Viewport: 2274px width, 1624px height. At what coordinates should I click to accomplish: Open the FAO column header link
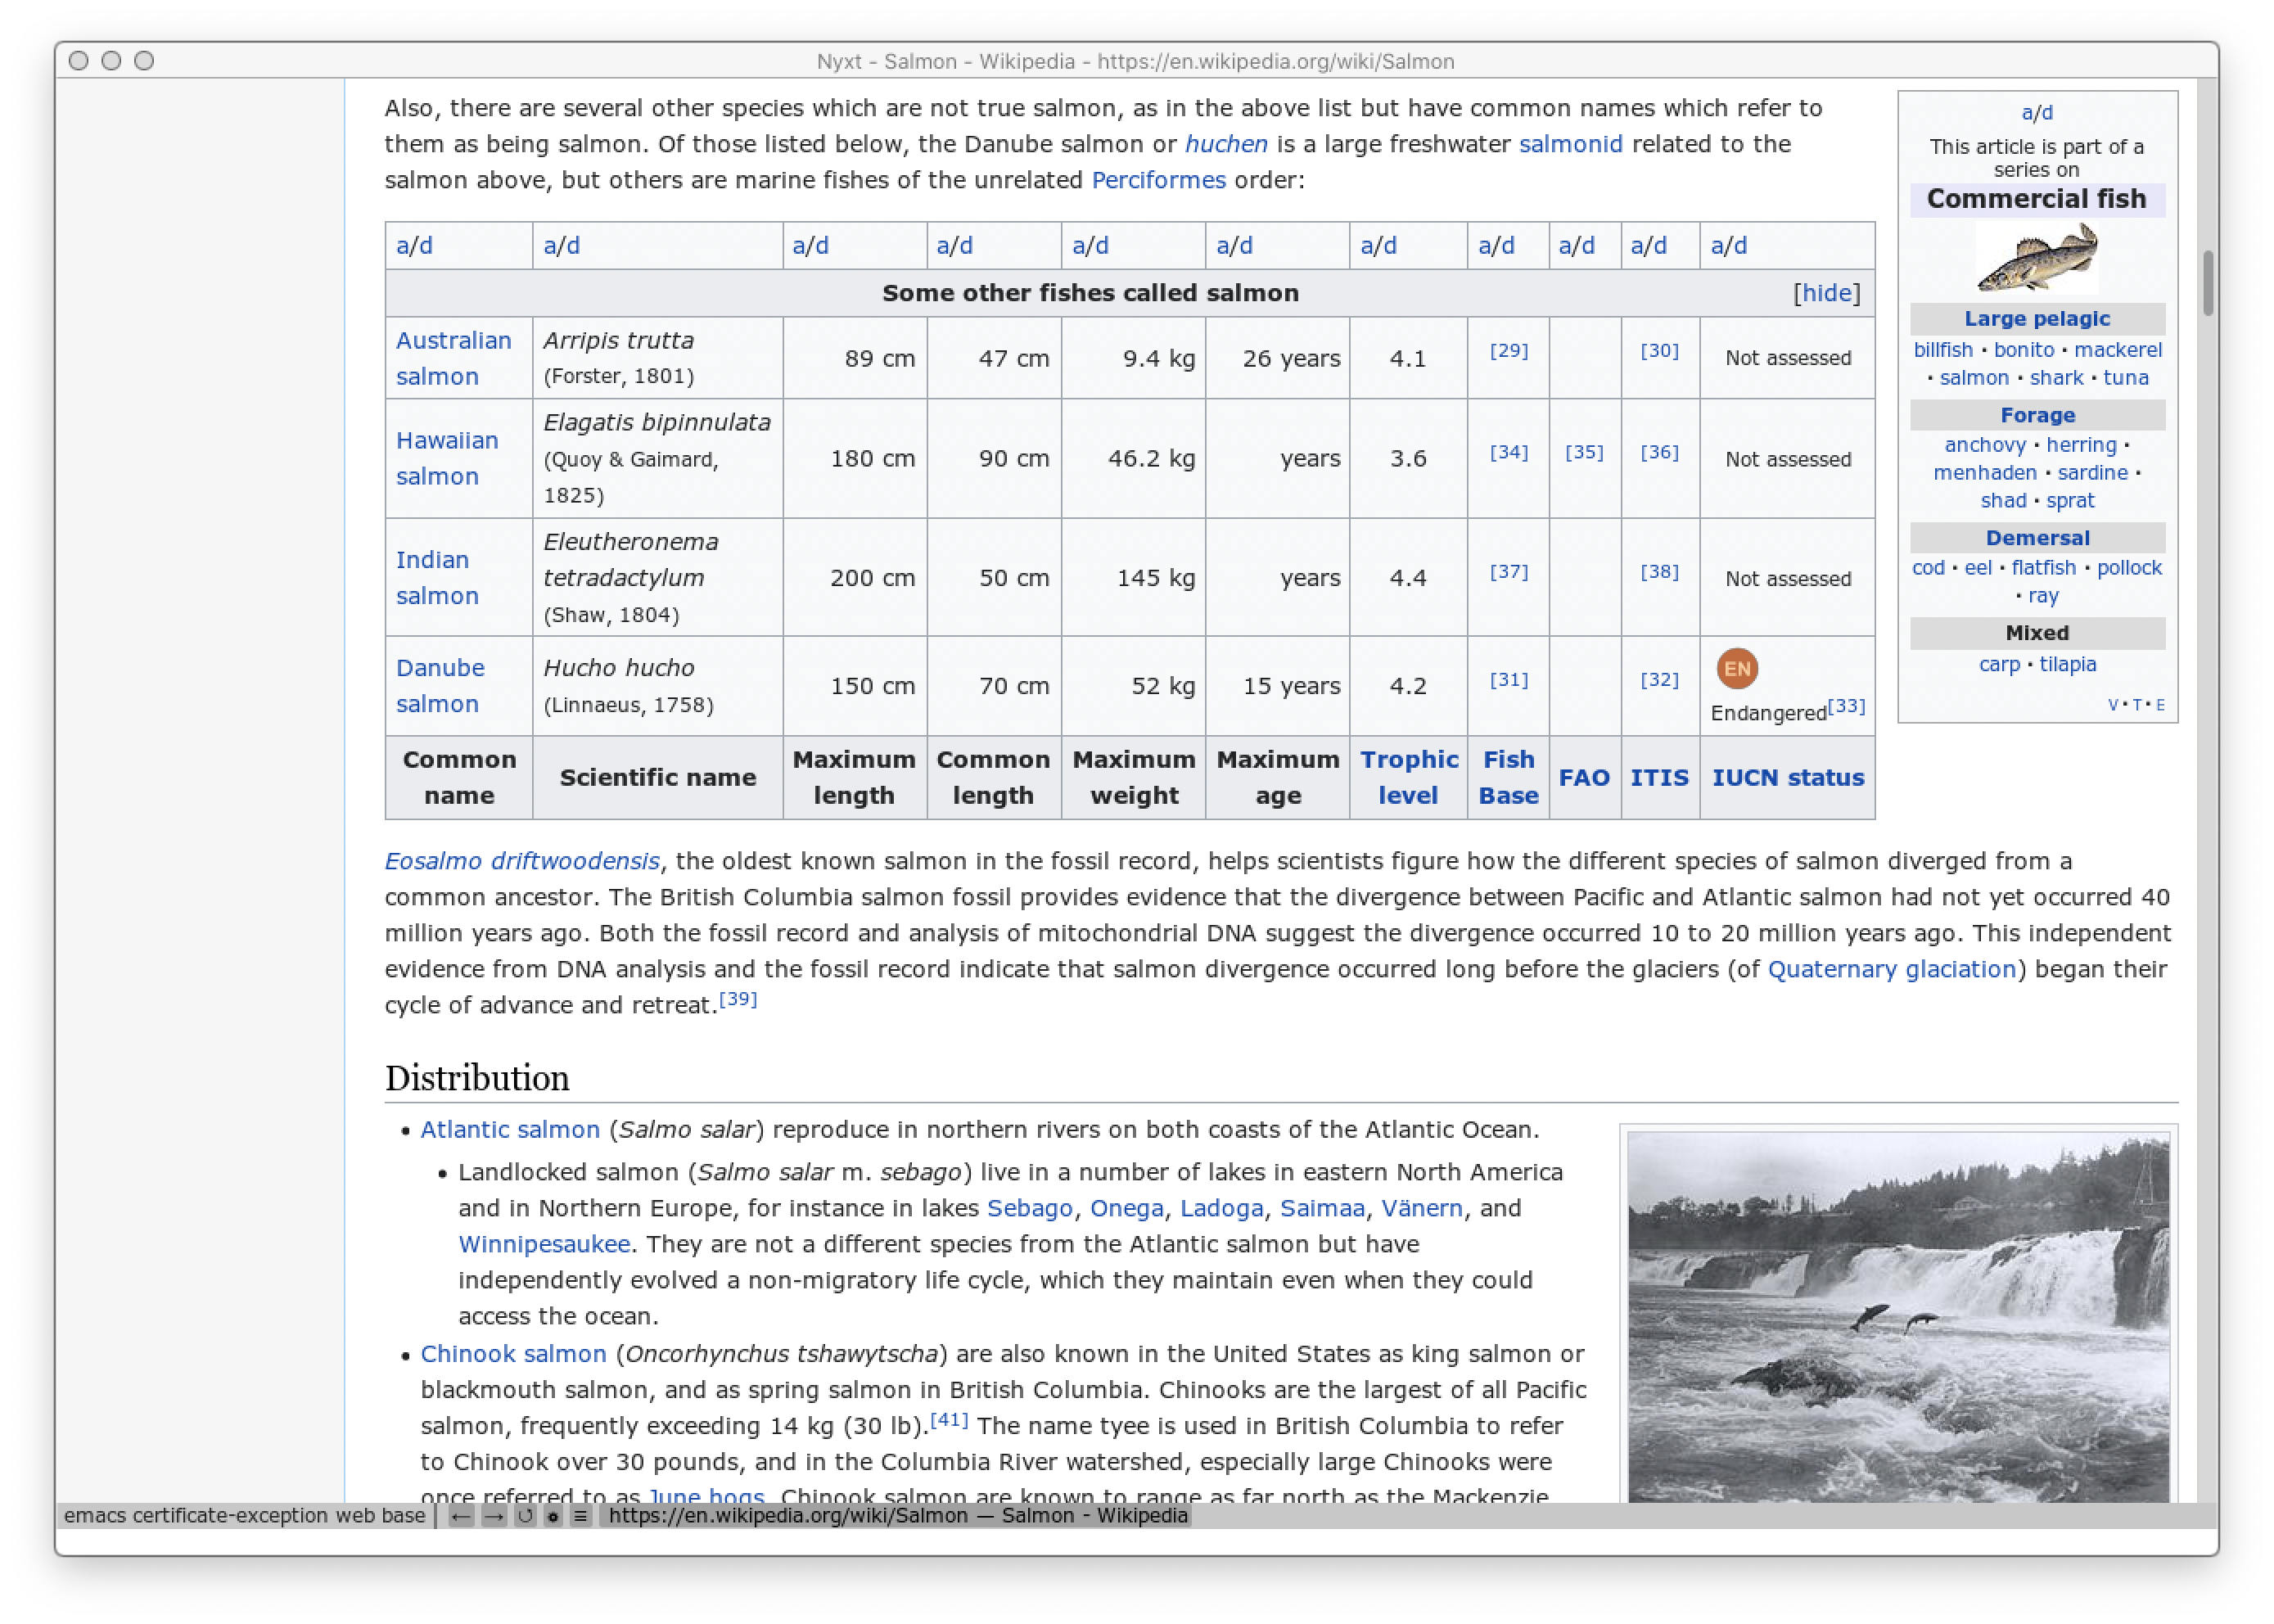click(1584, 777)
